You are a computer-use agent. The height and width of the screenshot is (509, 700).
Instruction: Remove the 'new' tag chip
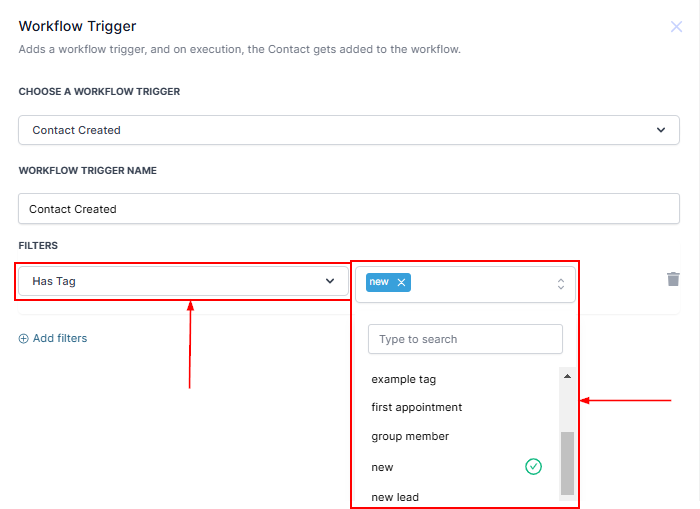(402, 283)
